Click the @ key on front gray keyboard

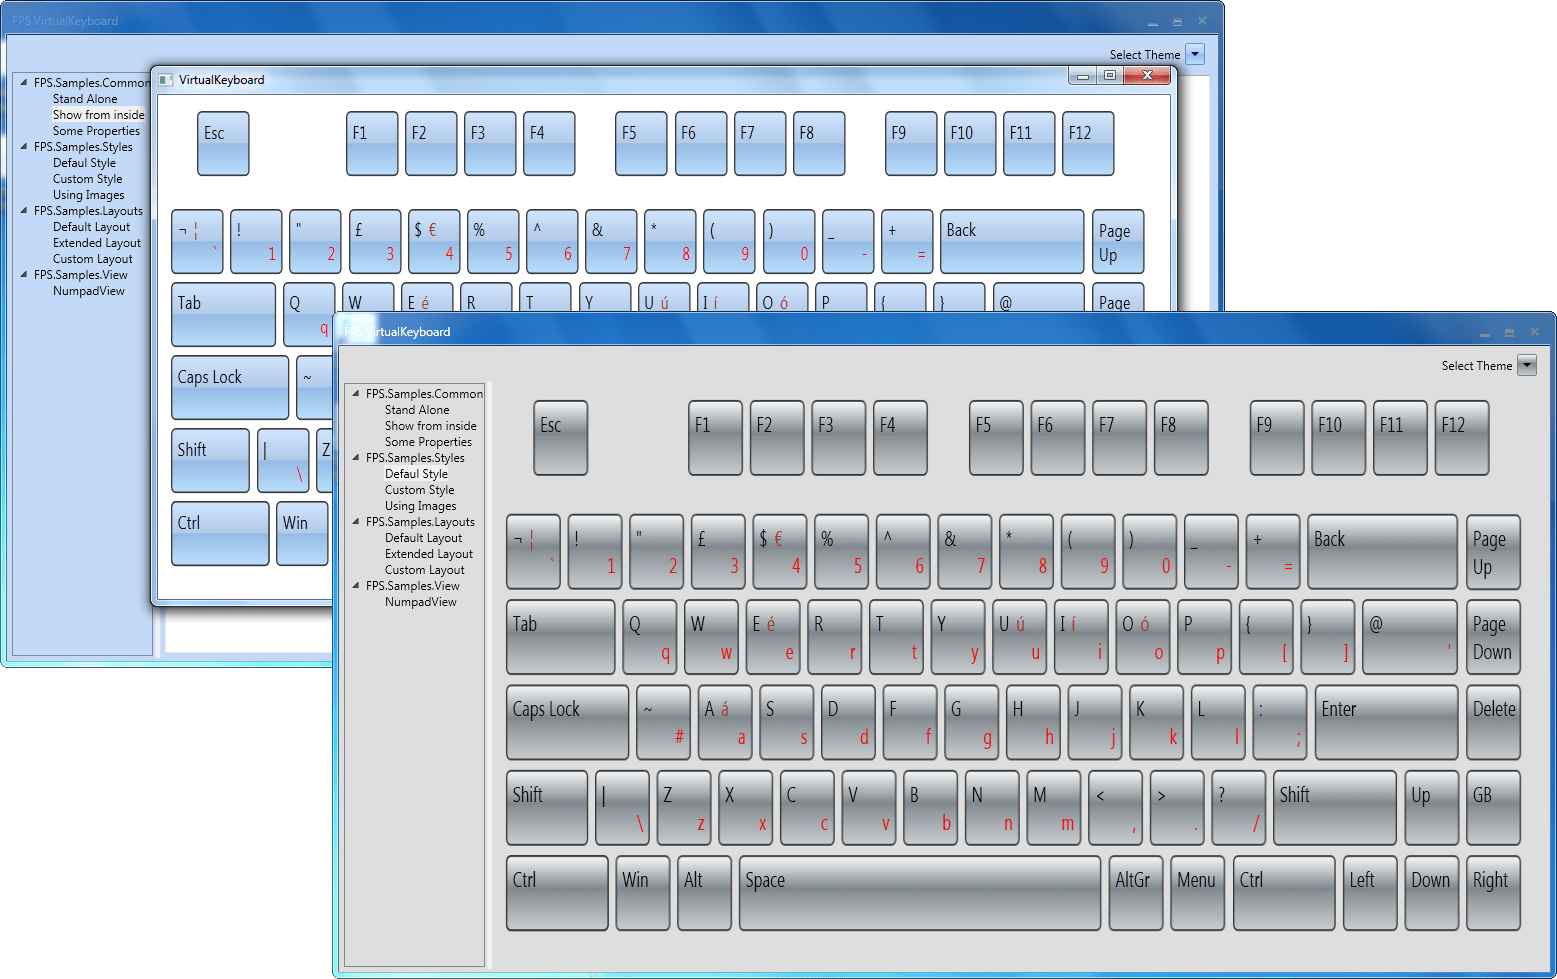1410,637
